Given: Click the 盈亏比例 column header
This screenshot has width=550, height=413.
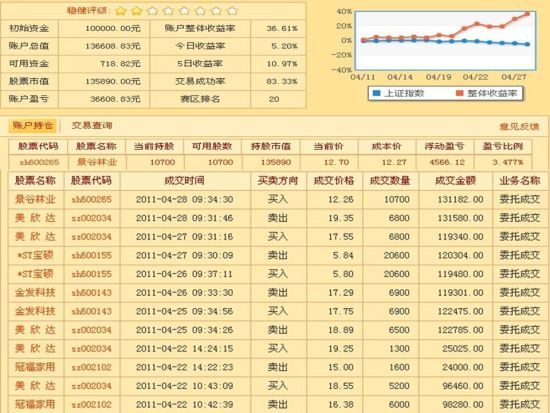Looking at the screenshot, I should pyautogui.click(x=502, y=146).
